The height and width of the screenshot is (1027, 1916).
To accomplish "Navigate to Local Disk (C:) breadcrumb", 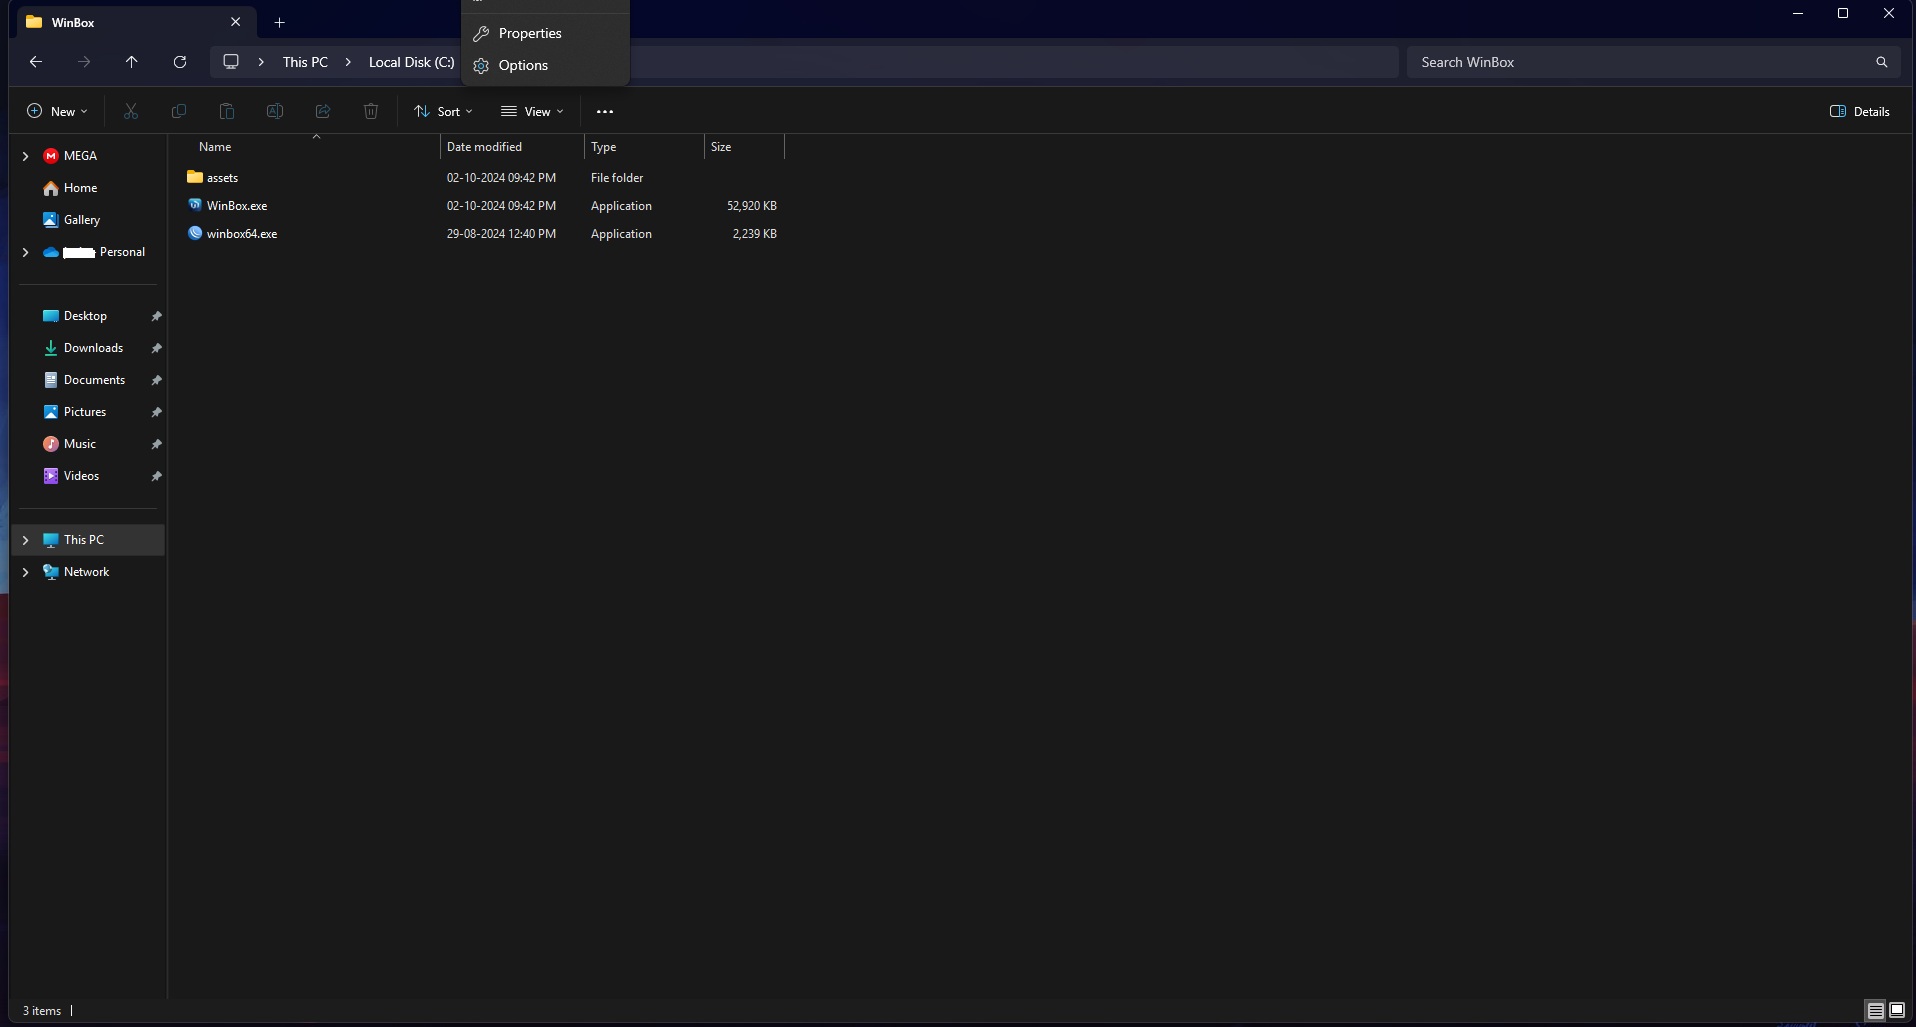I will (x=411, y=62).
